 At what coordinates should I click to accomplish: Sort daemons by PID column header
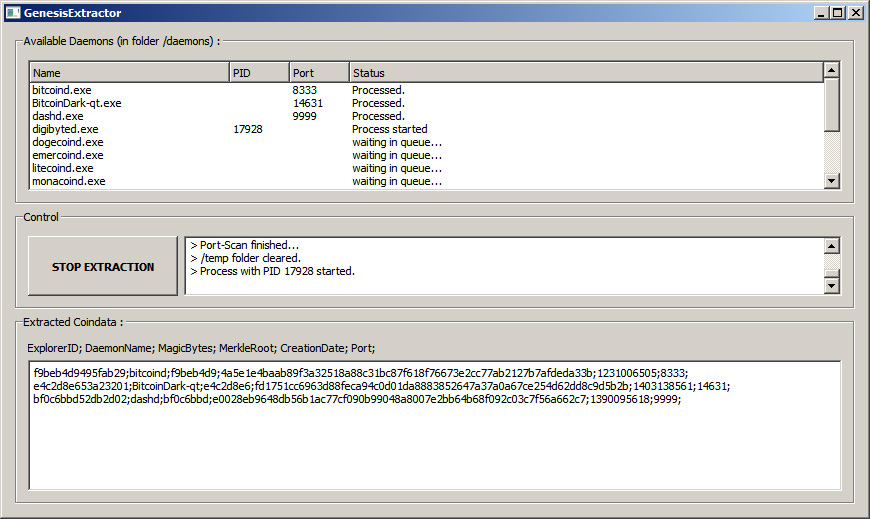click(259, 73)
